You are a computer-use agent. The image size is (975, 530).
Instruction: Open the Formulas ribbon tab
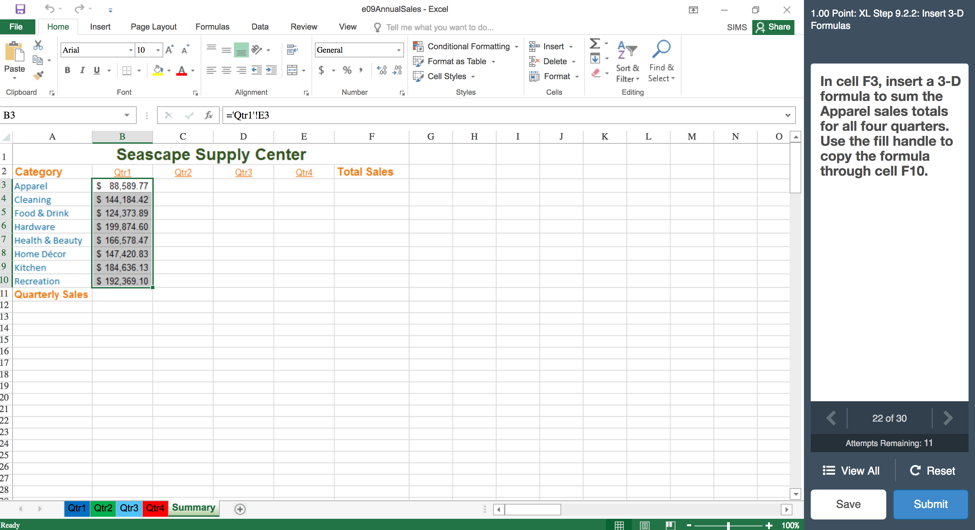click(x=212, y=27)
